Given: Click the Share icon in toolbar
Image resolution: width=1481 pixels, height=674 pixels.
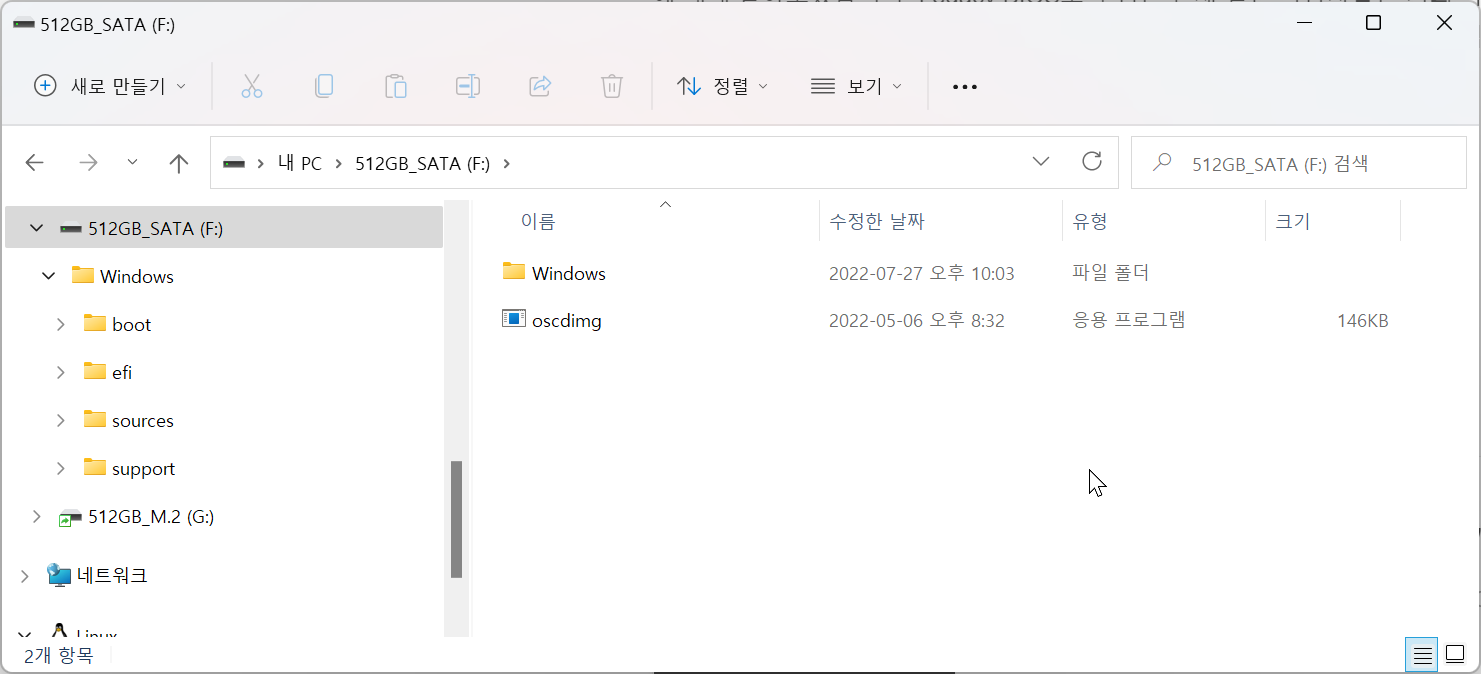Looking at the screenshot, I should (540, 86).
